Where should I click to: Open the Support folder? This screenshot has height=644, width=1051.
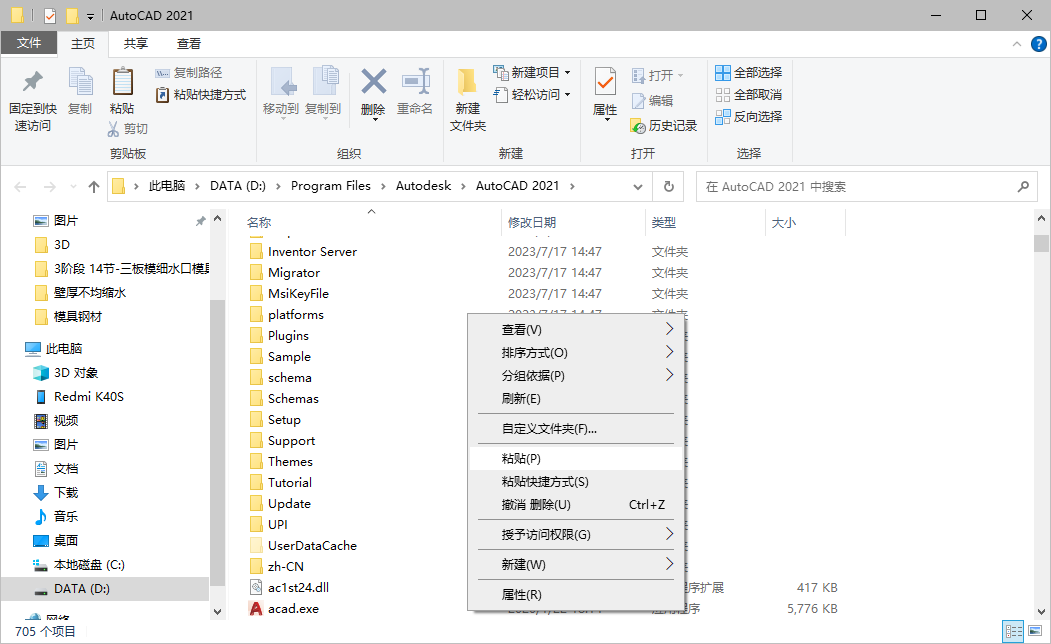tap(290, 440)
